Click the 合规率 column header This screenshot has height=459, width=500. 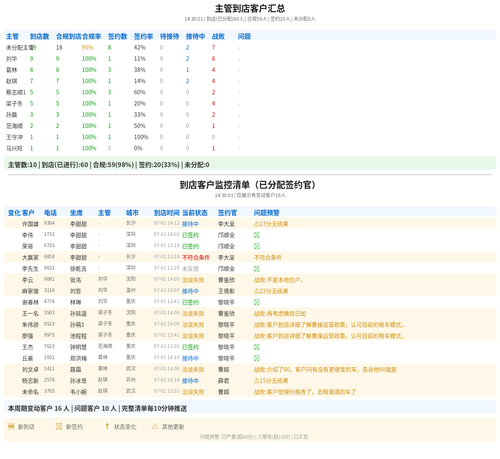tap(92, 36)
